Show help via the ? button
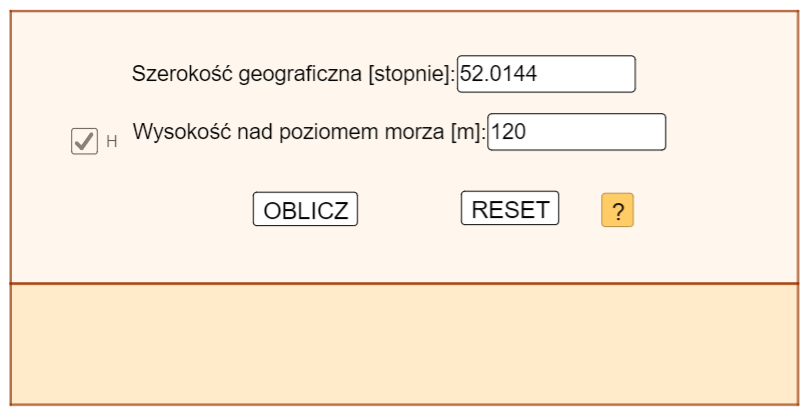Viewport: 811px width, 418px height. (x=617, y=211)
